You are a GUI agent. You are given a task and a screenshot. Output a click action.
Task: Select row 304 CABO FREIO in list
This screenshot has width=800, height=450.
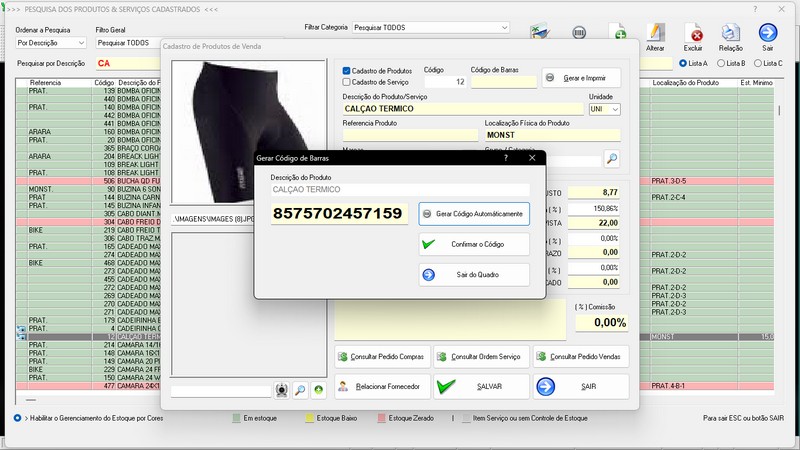pos(88,222)
